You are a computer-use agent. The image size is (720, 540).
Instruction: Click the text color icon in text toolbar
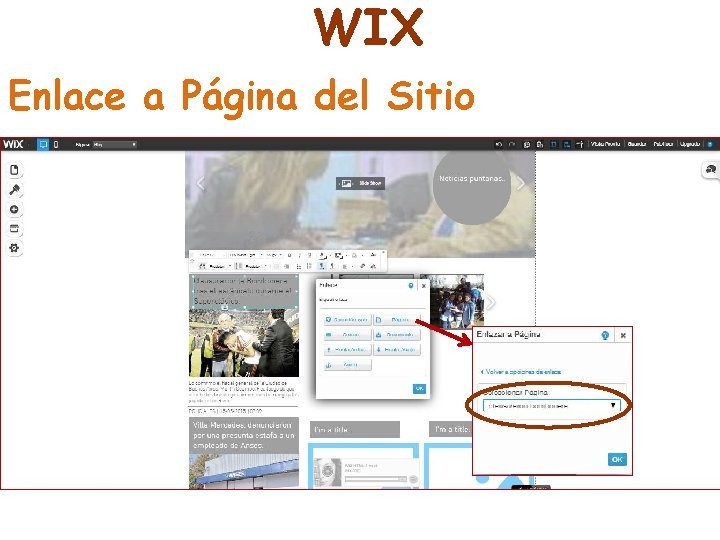pyautogui.click(x=323, y=255)
